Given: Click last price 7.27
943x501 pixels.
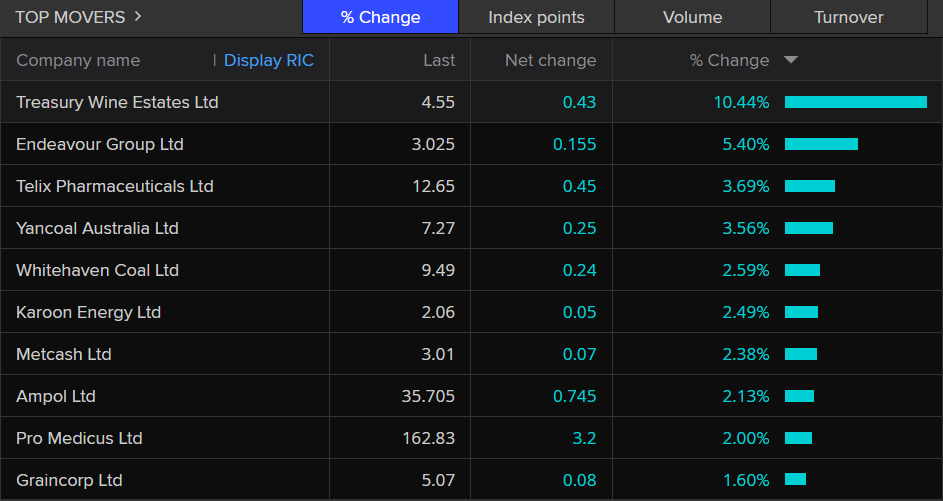Looking at the screenshot, I should pyautogui.click(x=438, y=228).
